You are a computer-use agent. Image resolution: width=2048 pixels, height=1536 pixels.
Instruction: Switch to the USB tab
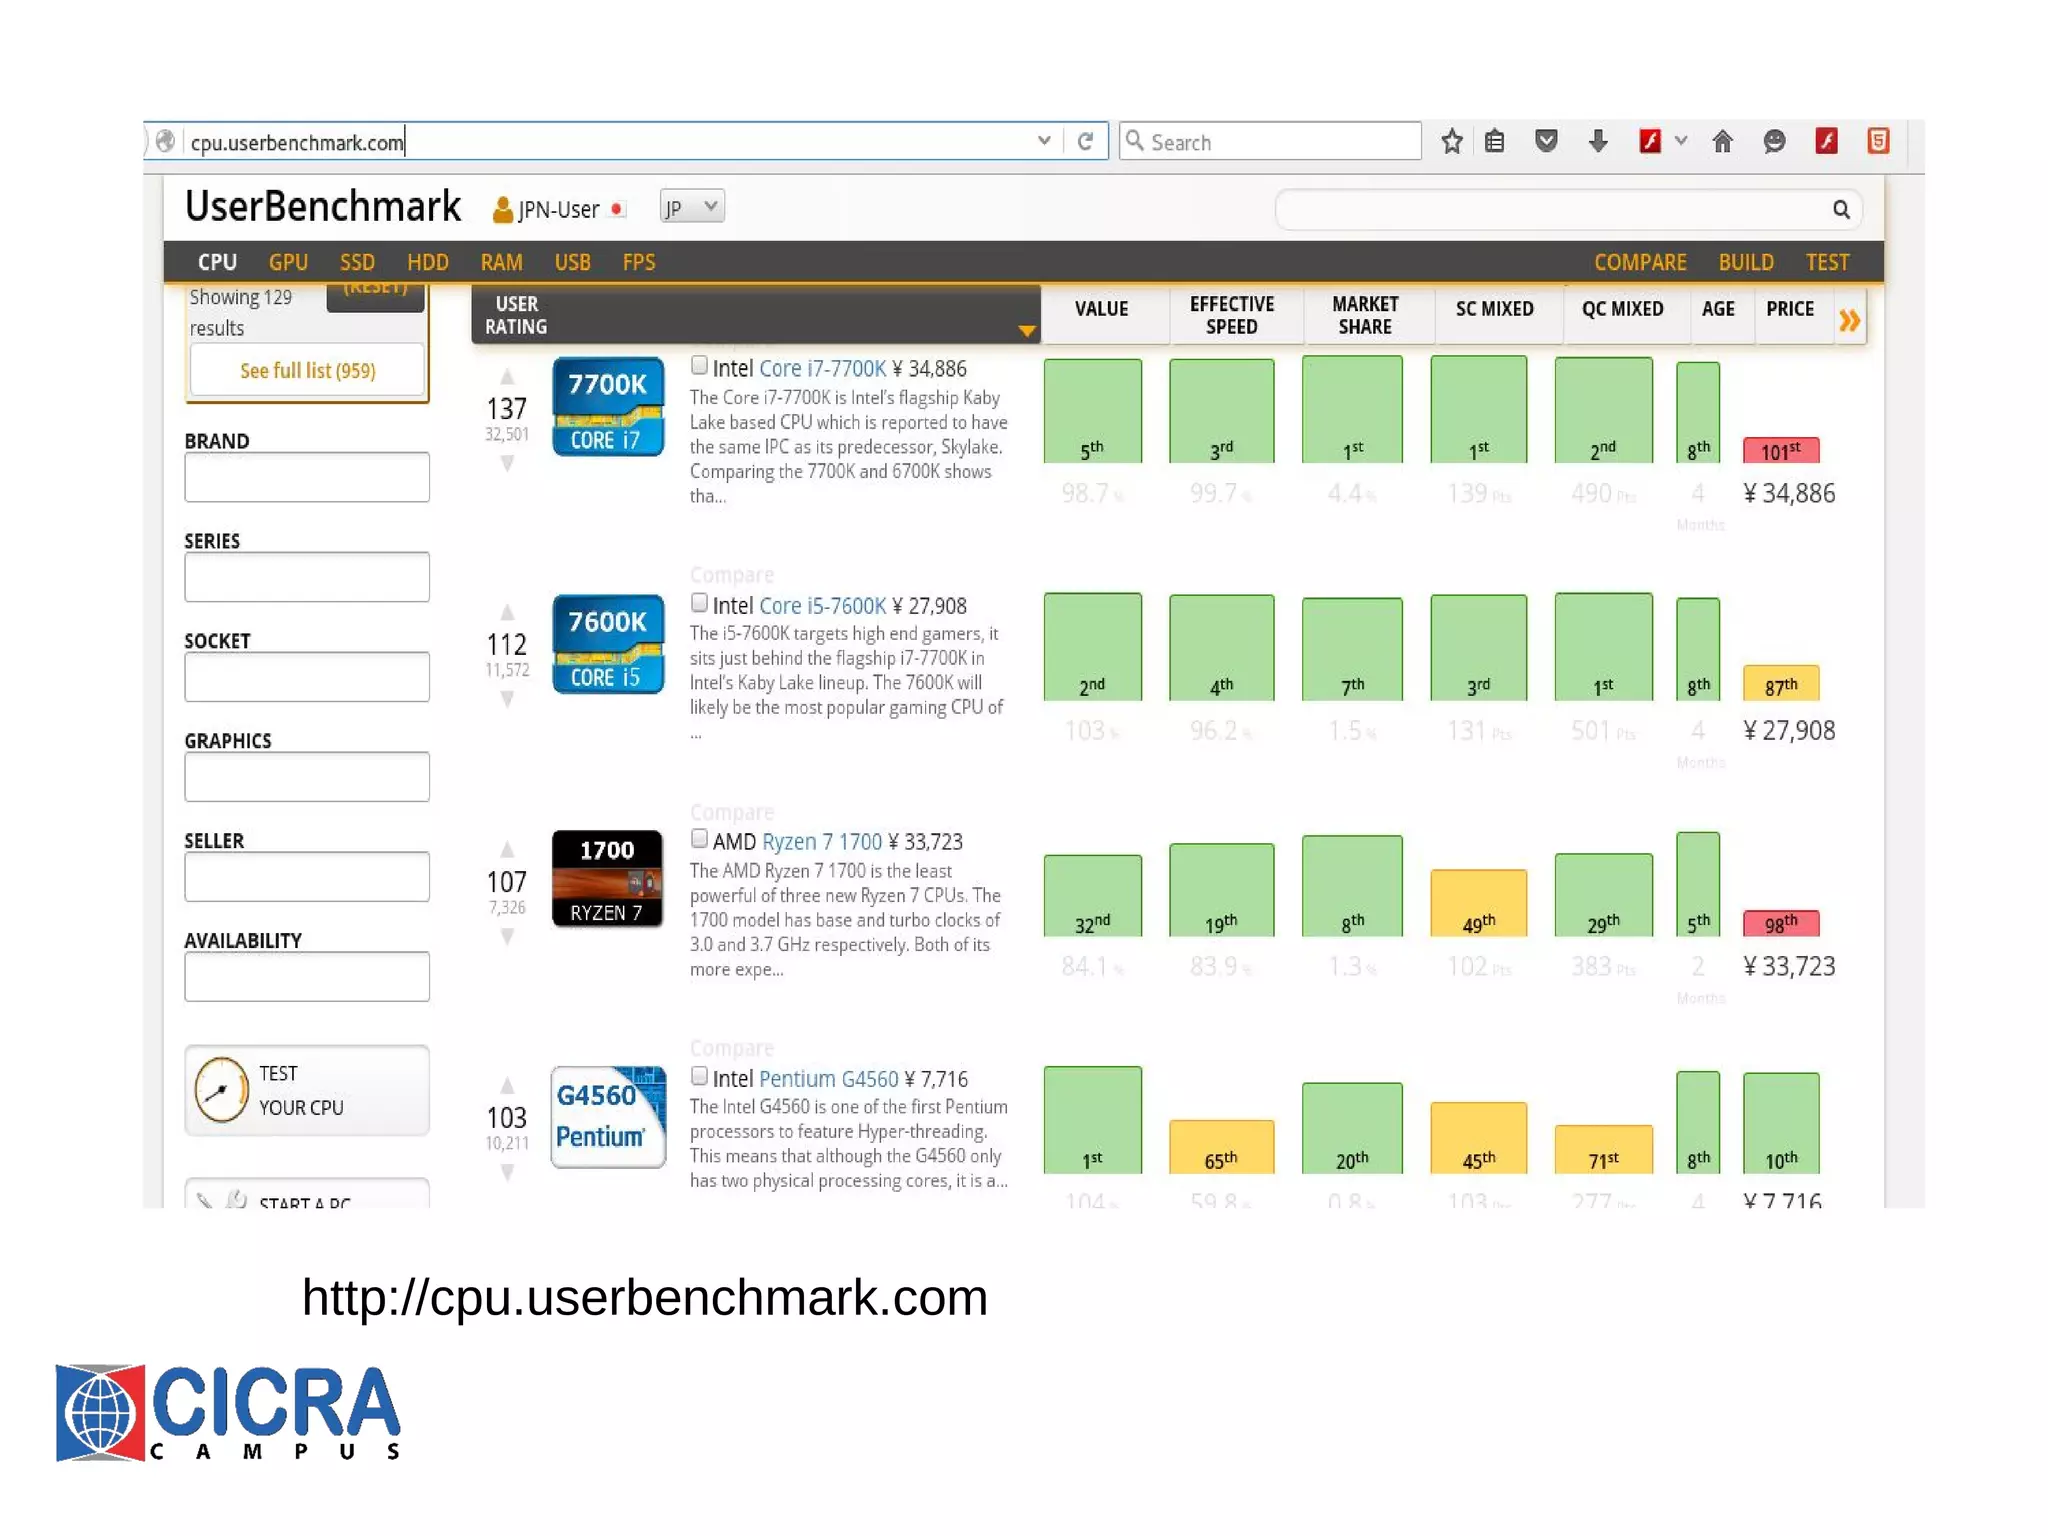[x=572, y=262]
